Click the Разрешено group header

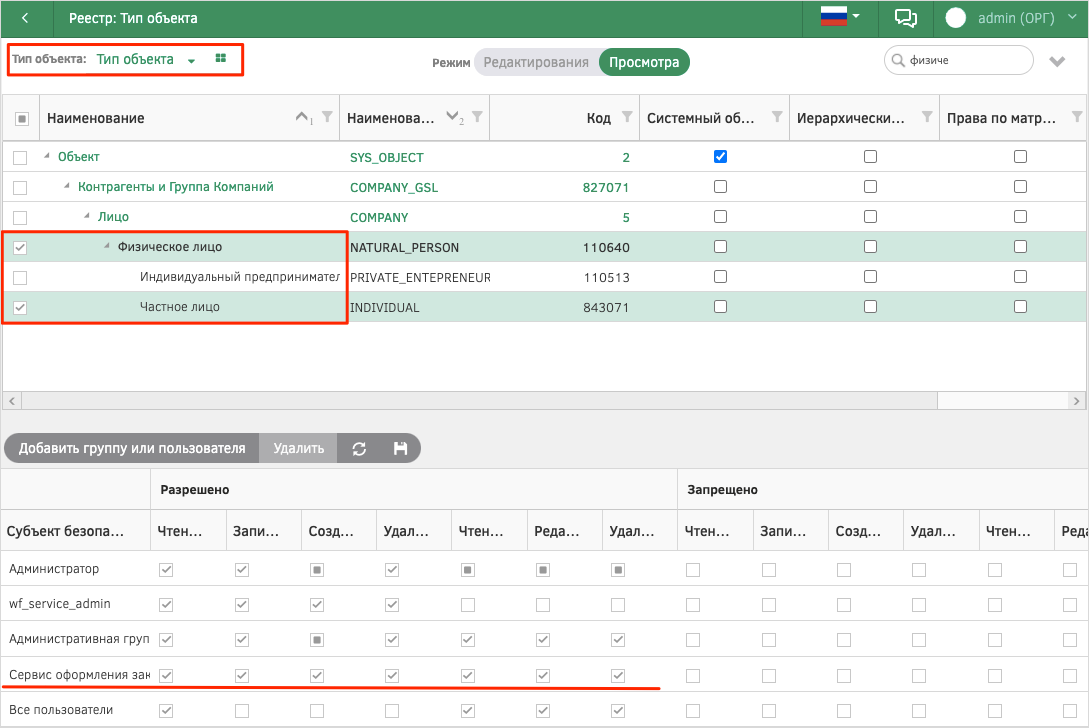[x=414, y=490]
